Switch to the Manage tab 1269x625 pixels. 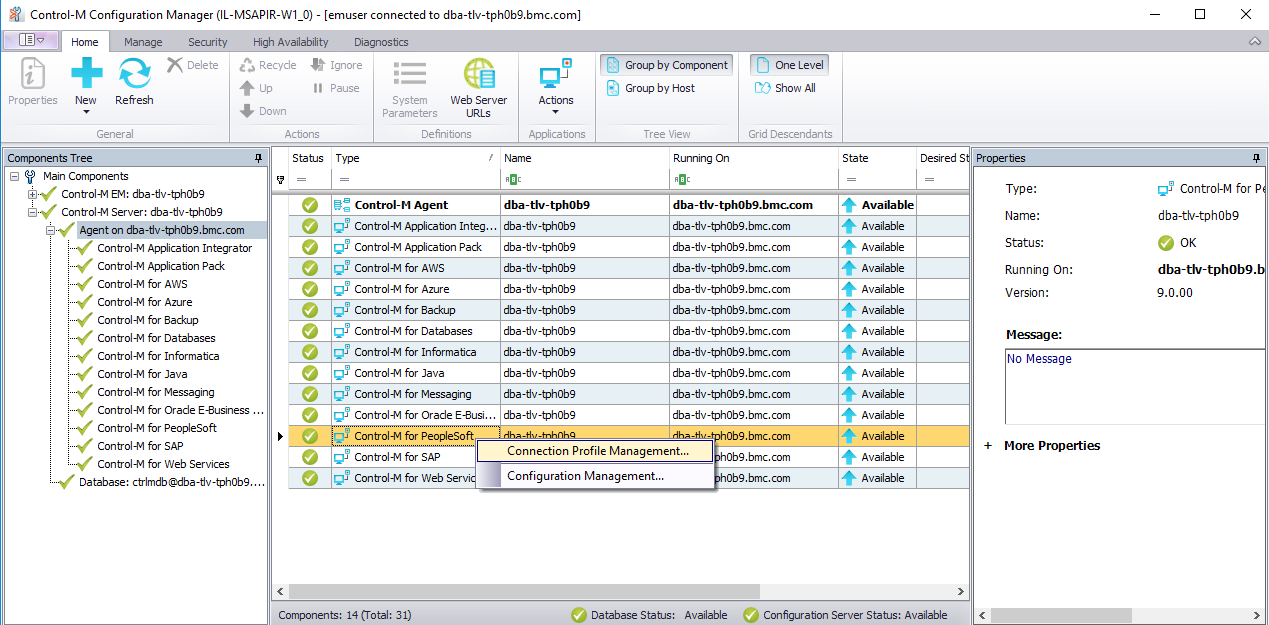tap(143, 42)
